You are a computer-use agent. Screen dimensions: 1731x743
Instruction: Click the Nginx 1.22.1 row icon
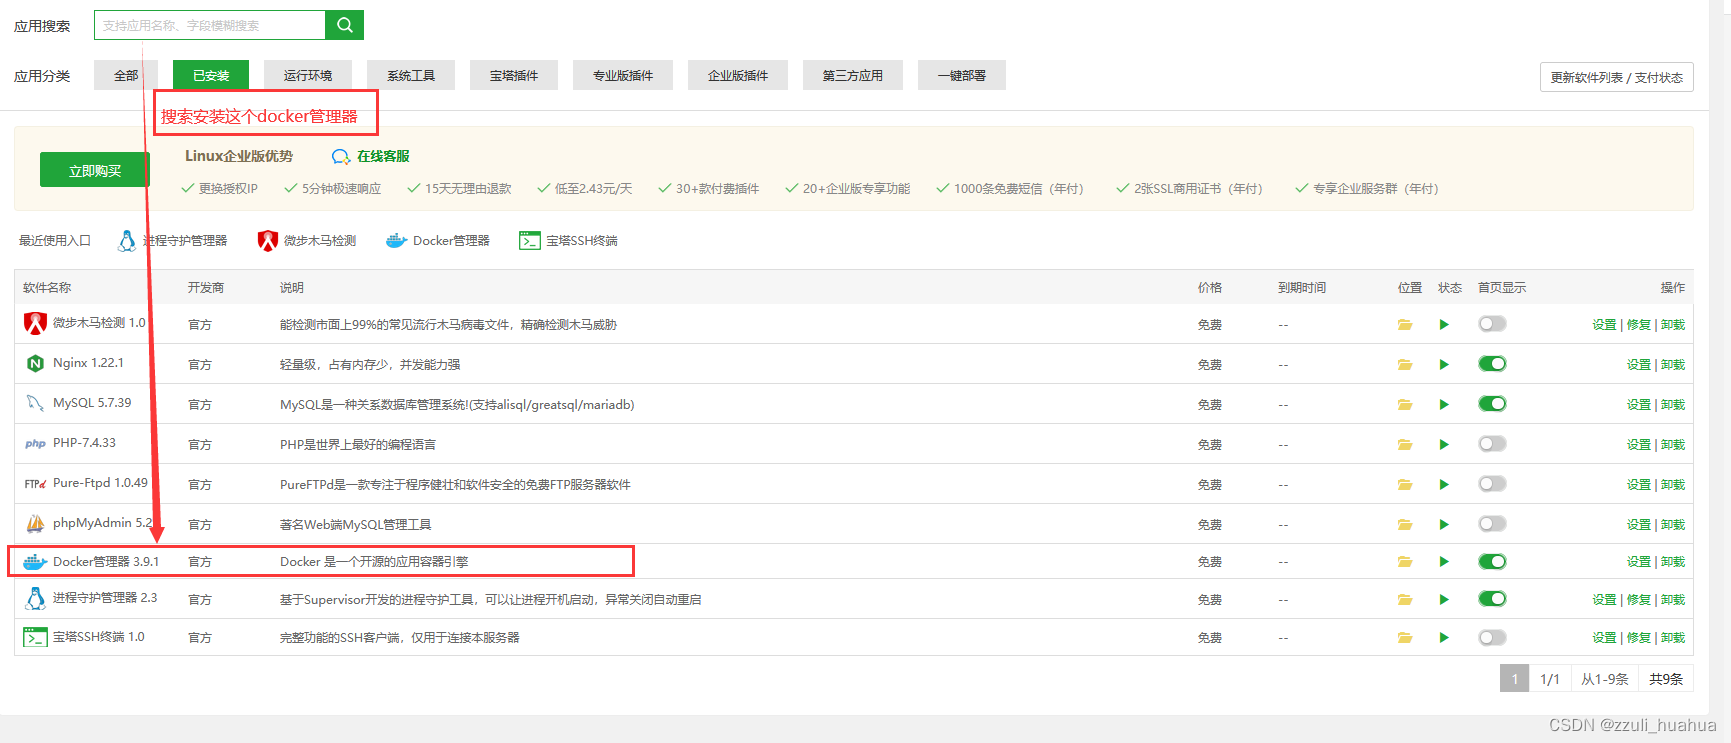(36, 363)
